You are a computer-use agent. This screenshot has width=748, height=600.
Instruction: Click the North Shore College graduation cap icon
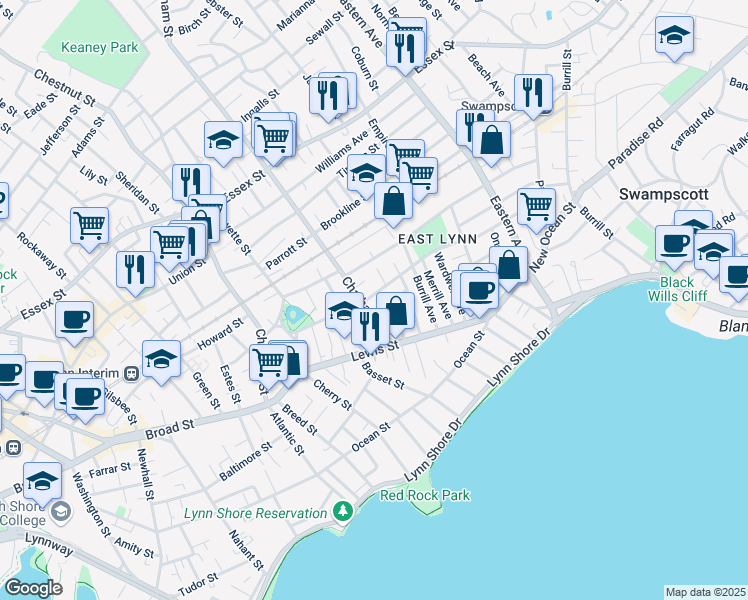pyautogui.click(x=61, y=512)
